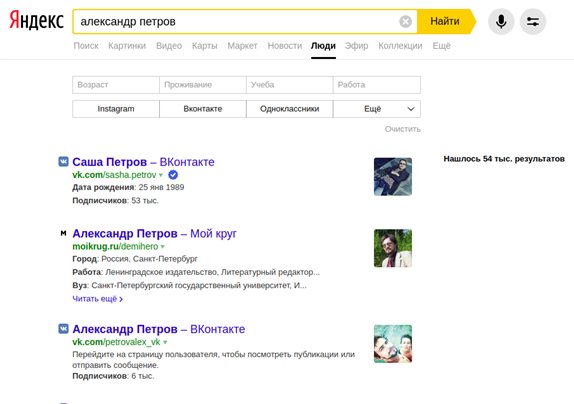The width and height of the screenshot is (574, 404).
Task: Click the Подписчиков: 53 тыс. line
Action: (x=115, y=201)
